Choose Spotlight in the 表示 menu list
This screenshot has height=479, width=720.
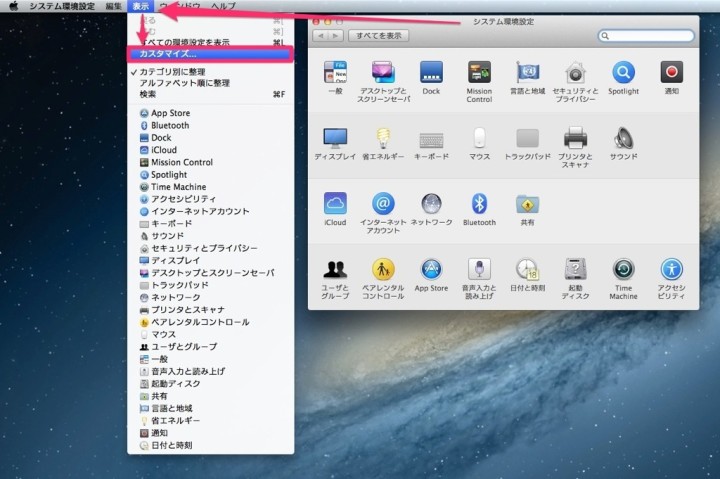point(210,175)
